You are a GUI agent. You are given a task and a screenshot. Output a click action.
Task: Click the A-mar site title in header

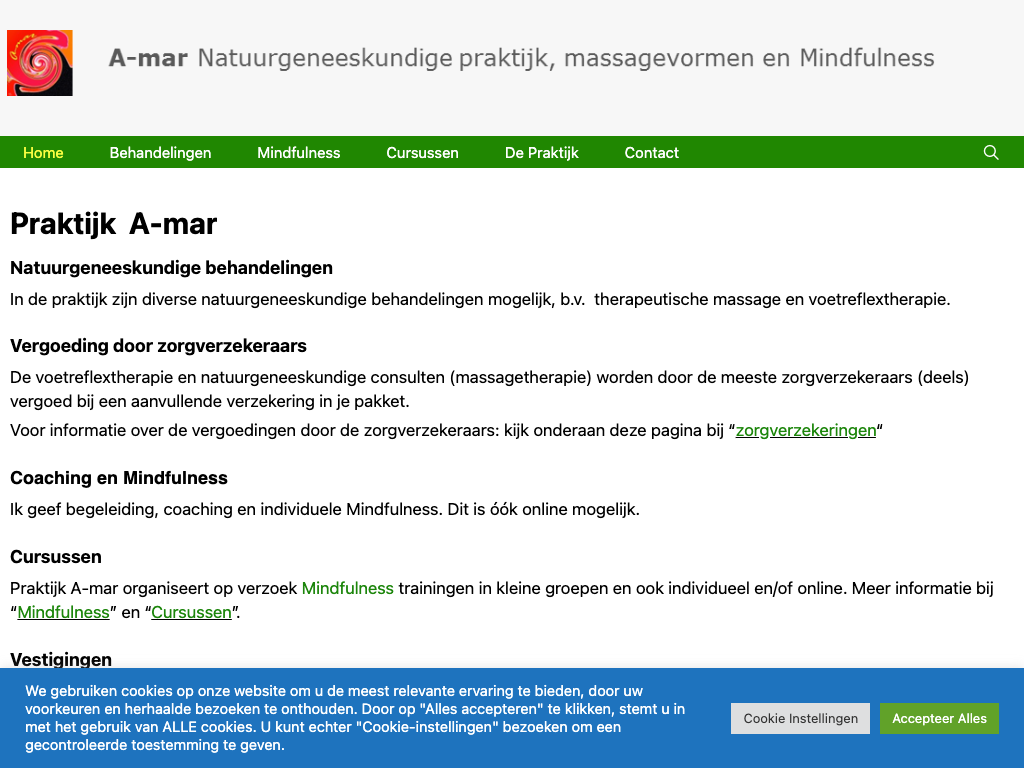point(148,58)
